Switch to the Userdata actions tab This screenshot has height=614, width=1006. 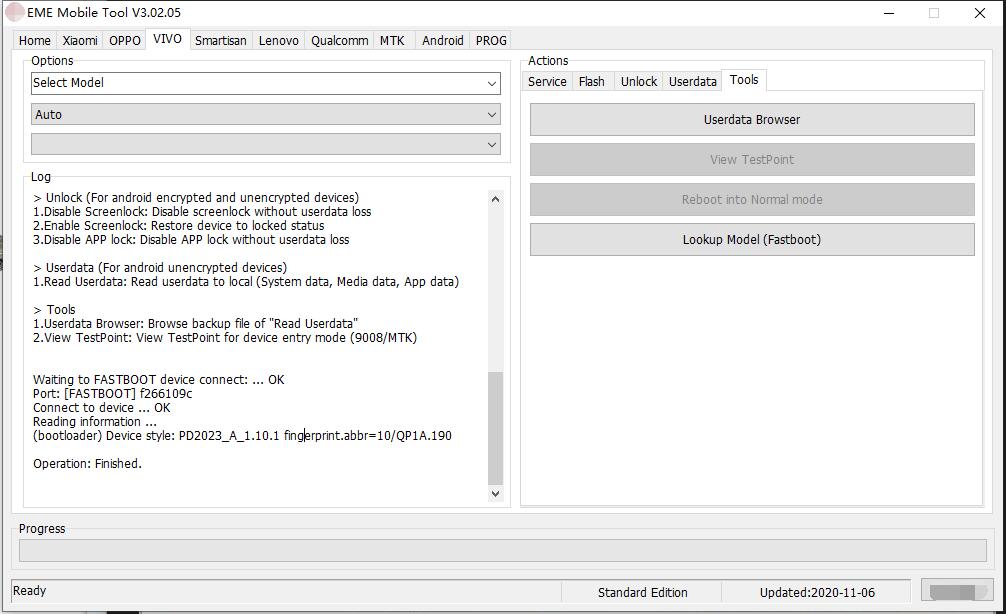pos(693,81)
